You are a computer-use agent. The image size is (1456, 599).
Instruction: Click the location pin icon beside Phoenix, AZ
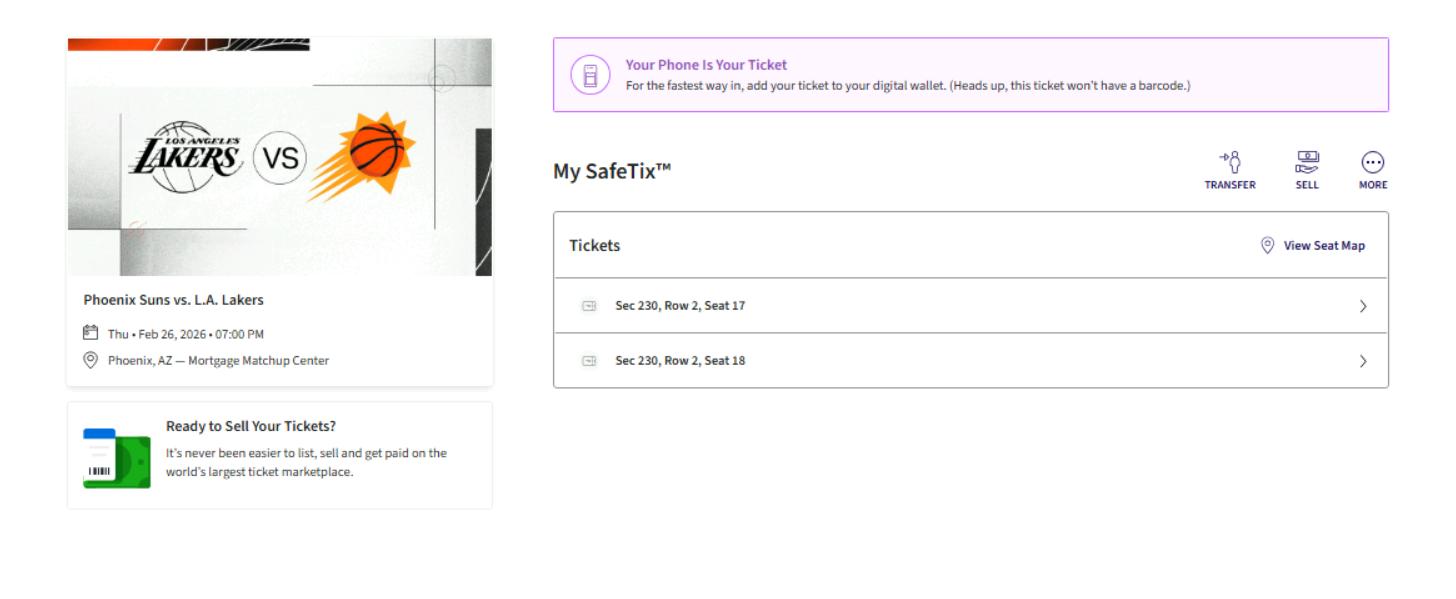tap(91, 360)
